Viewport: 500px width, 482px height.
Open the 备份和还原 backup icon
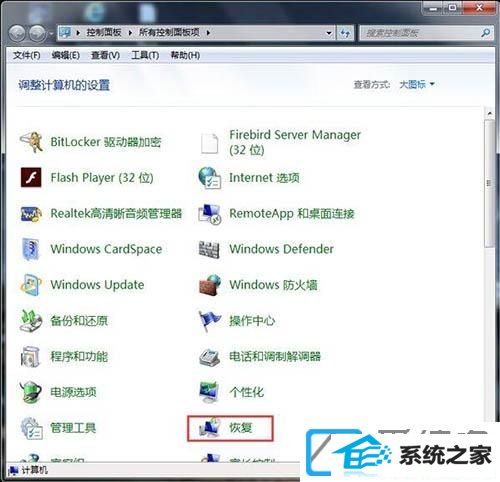(31, 321)
